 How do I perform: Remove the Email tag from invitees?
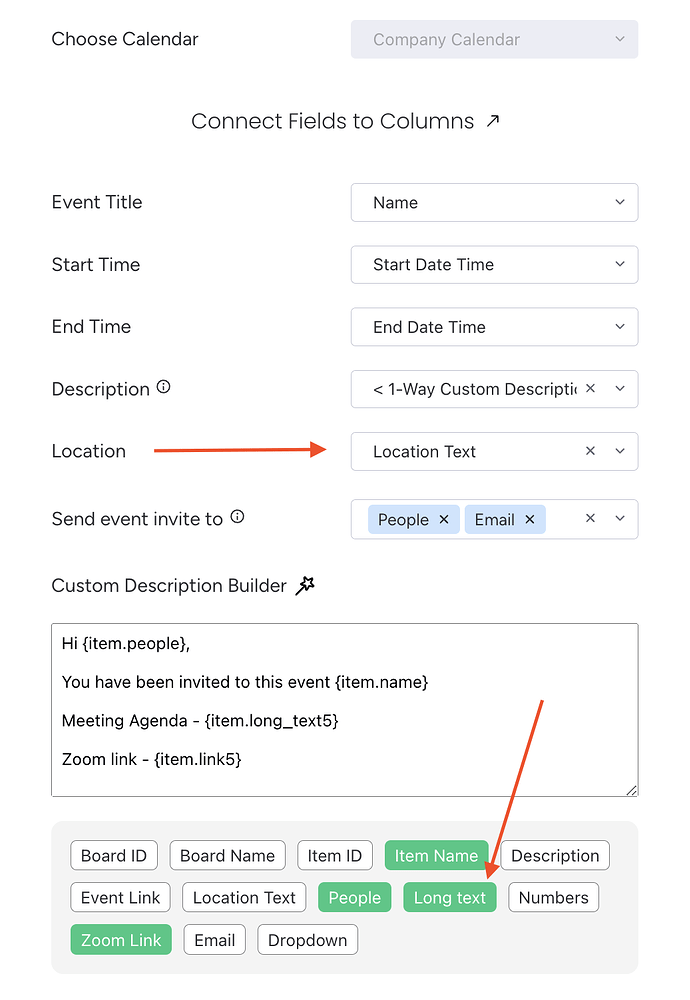pos(530,519)
